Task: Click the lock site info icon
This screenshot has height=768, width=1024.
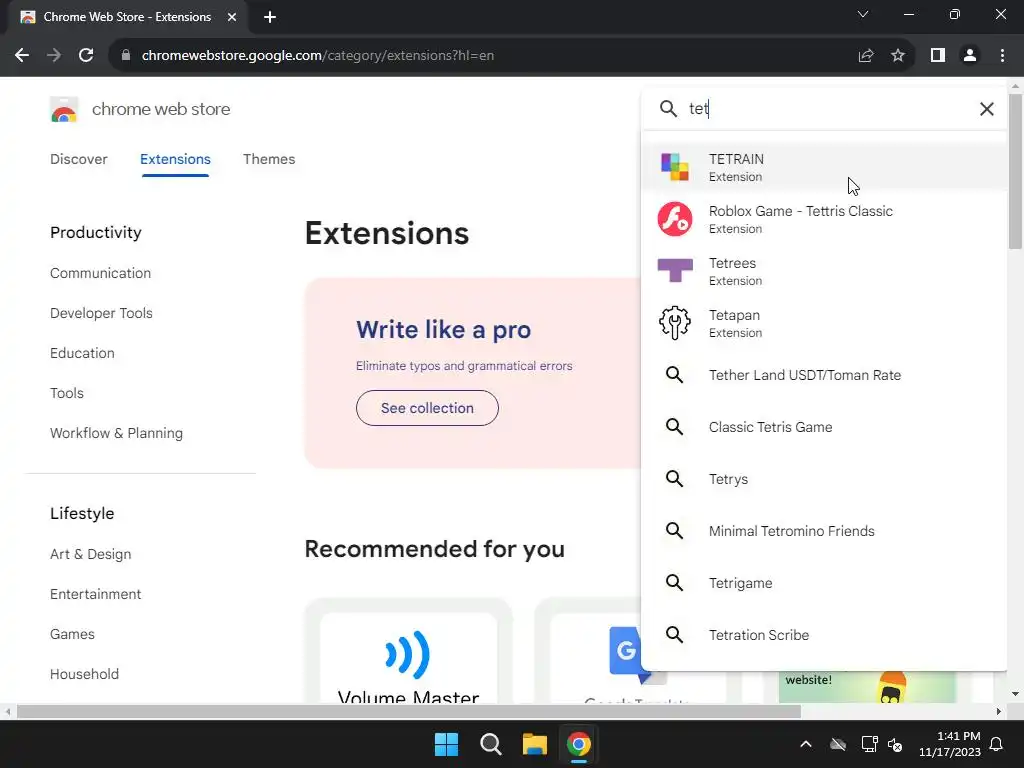Action: click(126, 56)
